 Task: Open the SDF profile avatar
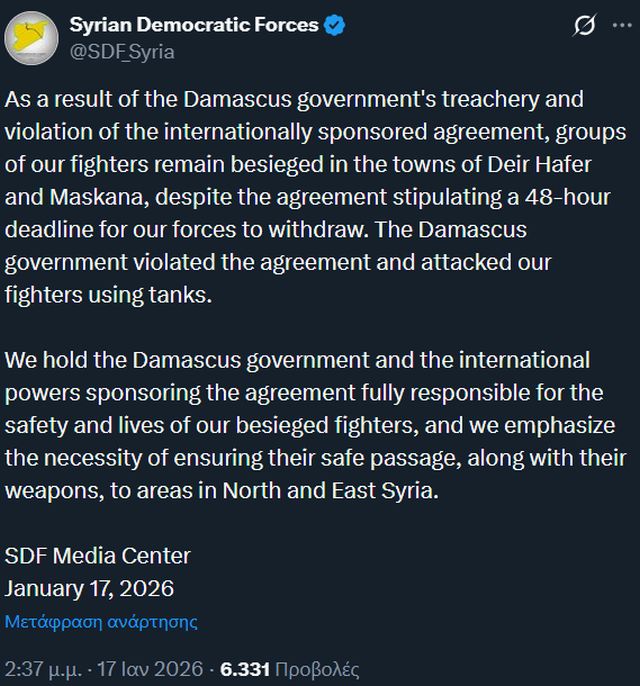tap(31, 39)
